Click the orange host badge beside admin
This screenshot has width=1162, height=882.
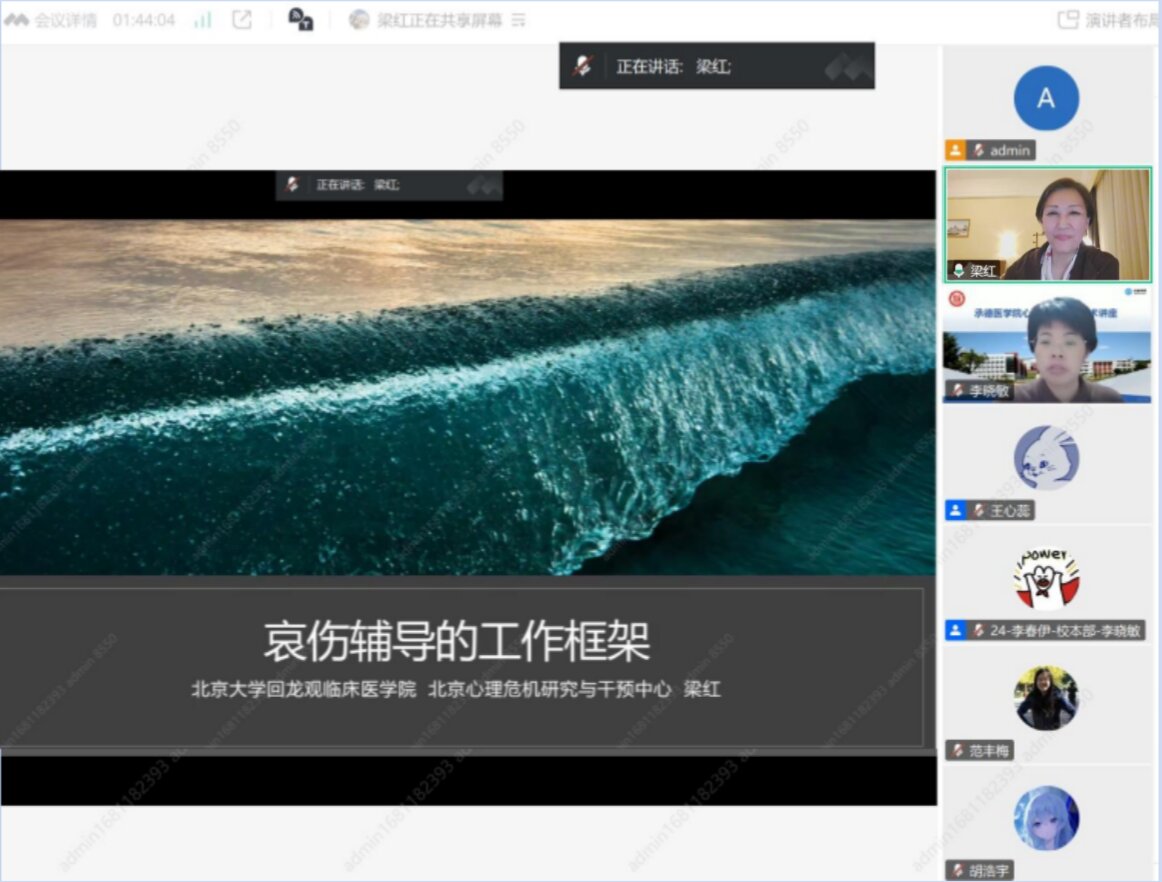click(x=955, y=150)
